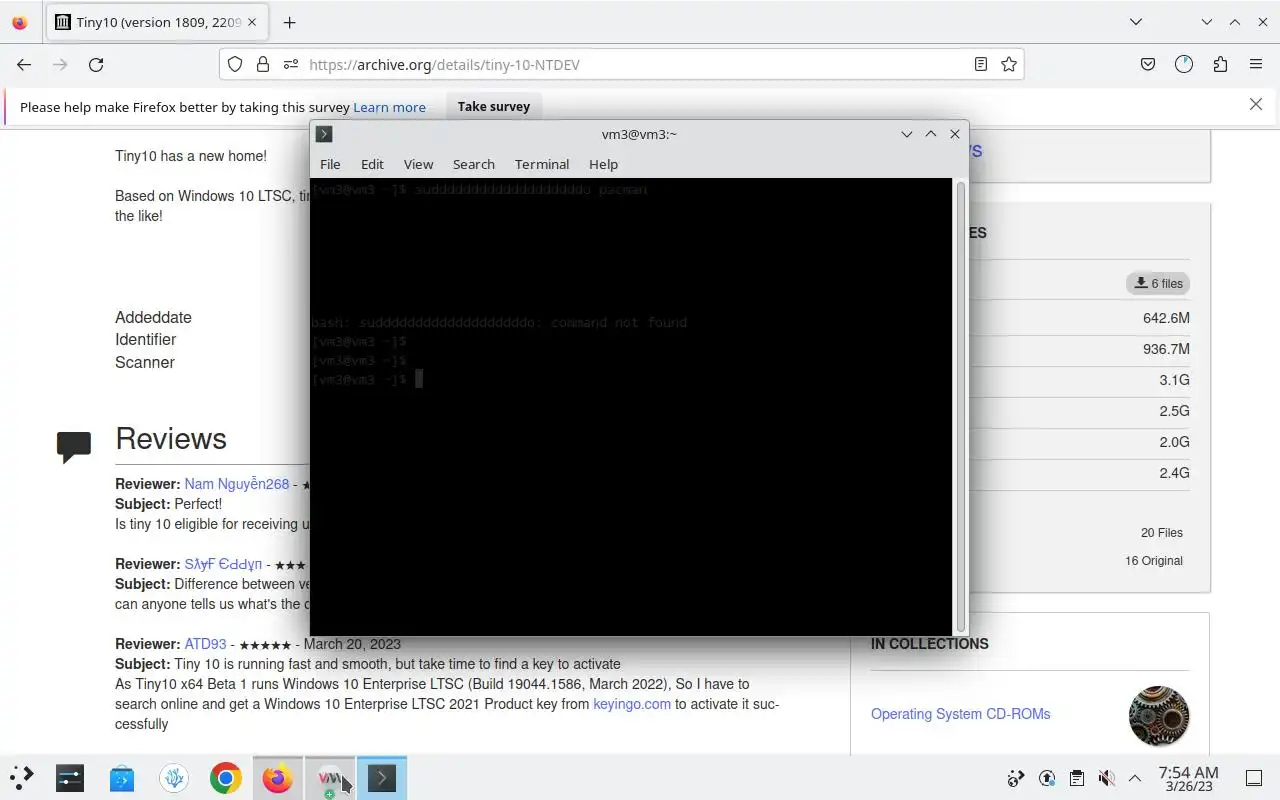Image resolution: width=1280 pixels, height=800 pixels.
Task: Click the light-blue sea creature taskbar icon
Action: coord(174,778)
